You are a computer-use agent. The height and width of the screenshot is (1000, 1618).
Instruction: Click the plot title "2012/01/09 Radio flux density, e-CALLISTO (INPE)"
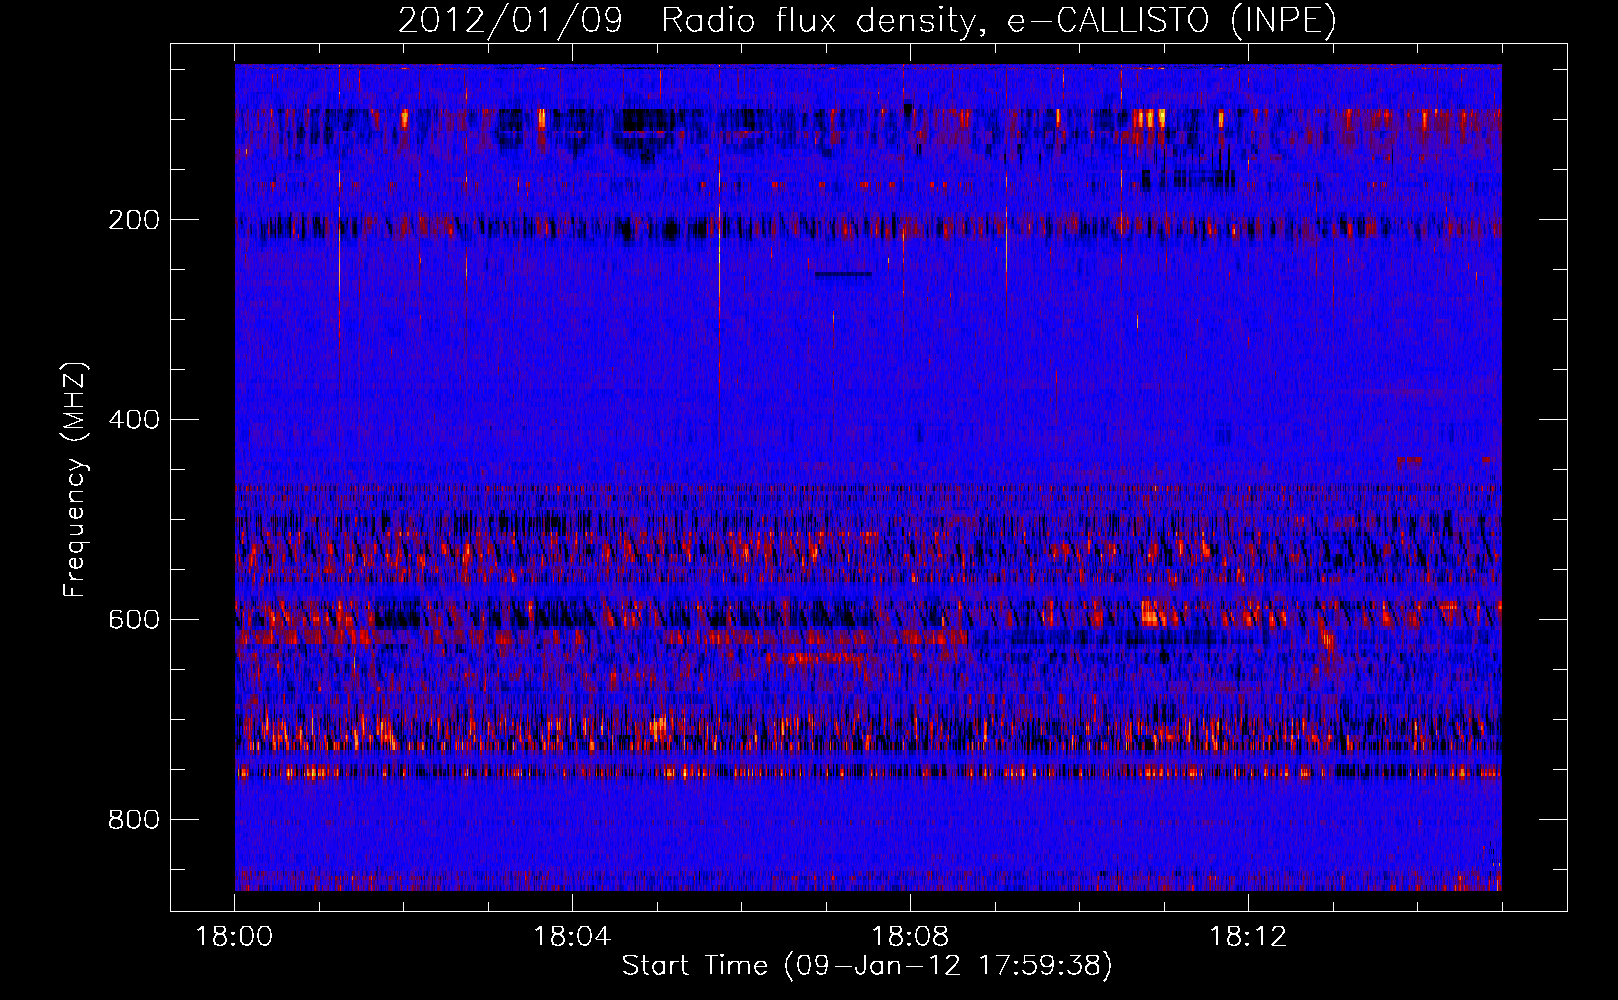(867, 20)
